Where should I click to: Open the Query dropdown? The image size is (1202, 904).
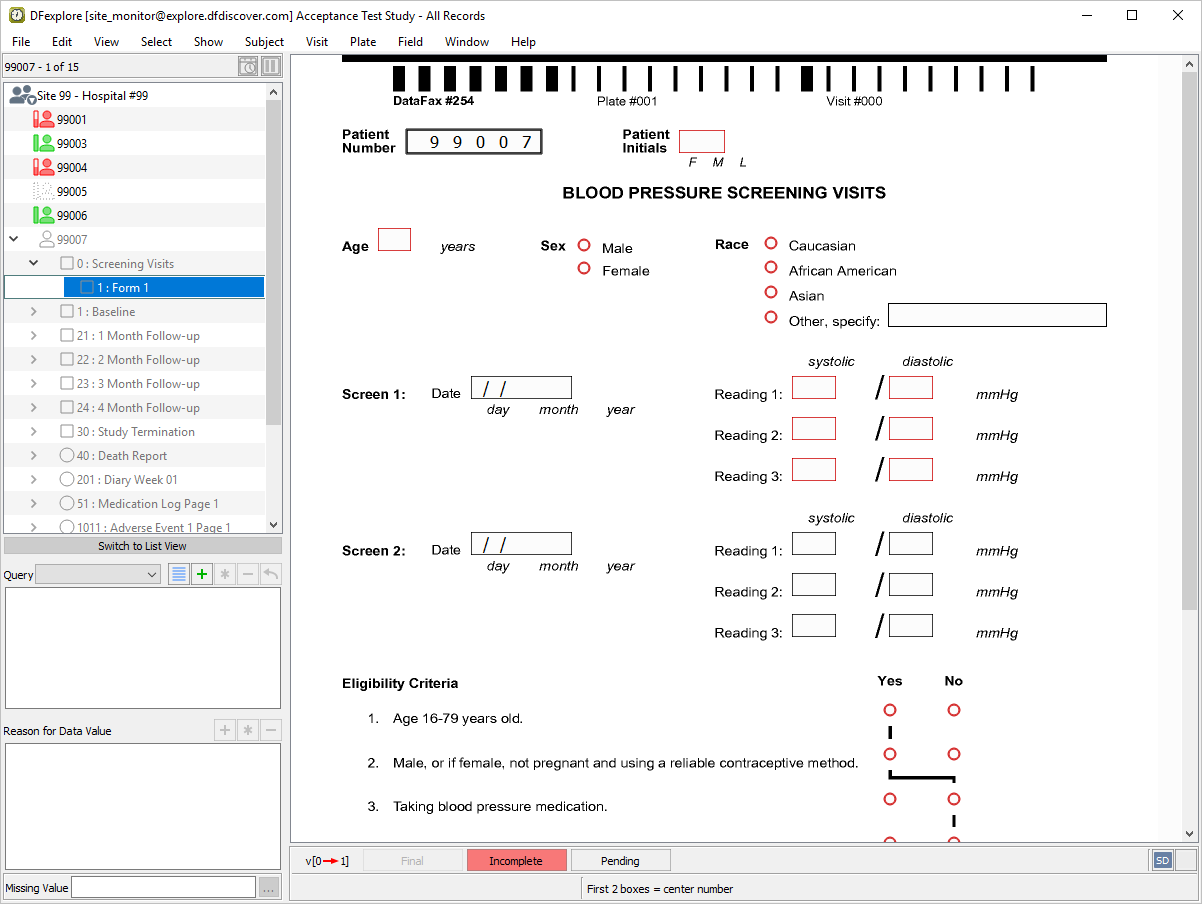98,574
